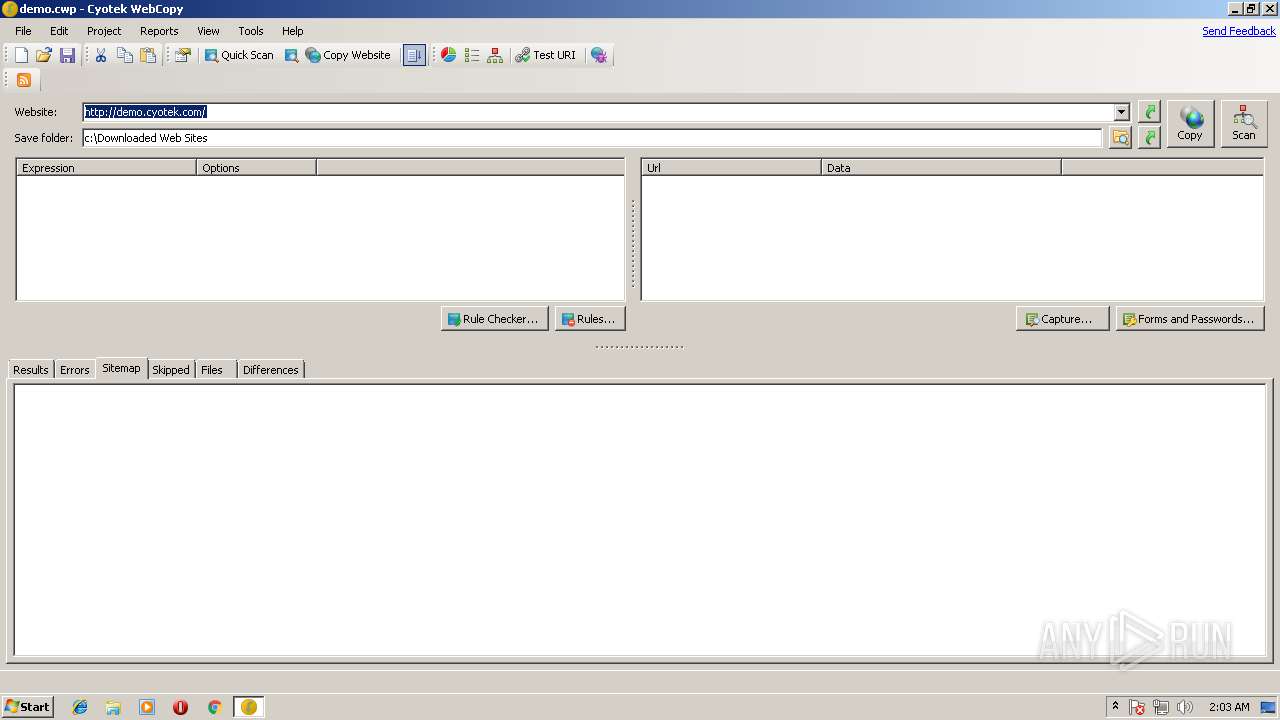Viewport: 1280px width, 720px height.
Task: Click the New project icon
Action: point(21,55)
